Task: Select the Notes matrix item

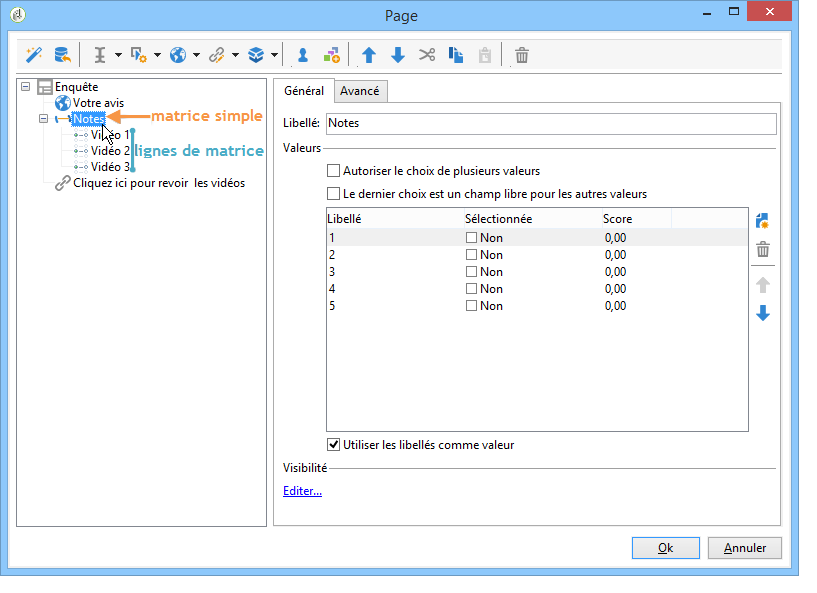Action: tap(89, 119)
